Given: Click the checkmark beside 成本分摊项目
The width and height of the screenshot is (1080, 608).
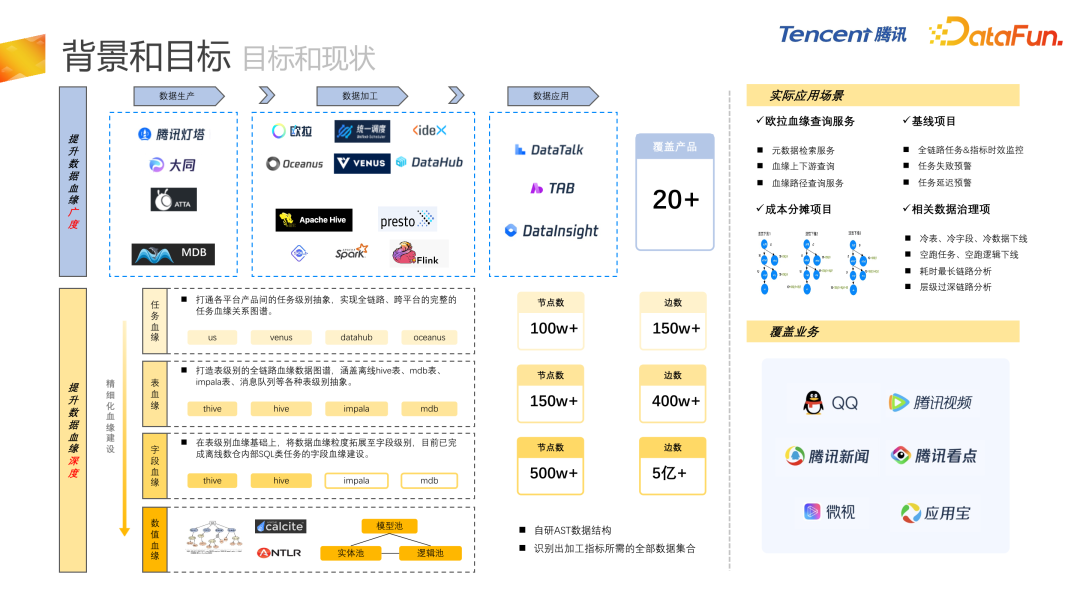Looking at the screenshot, I should tap(759, 209).
